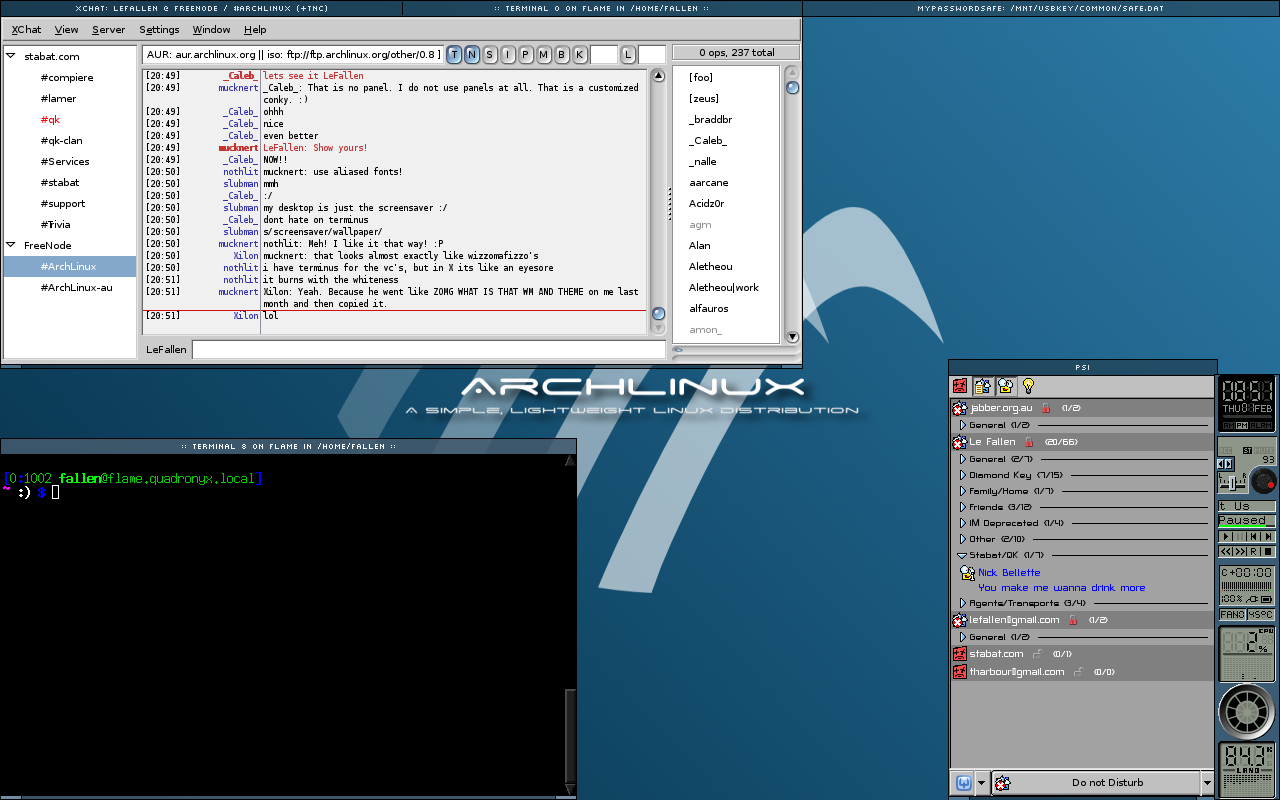Open the Settings menu
The image size is (1280, 800).
(159, 30)
